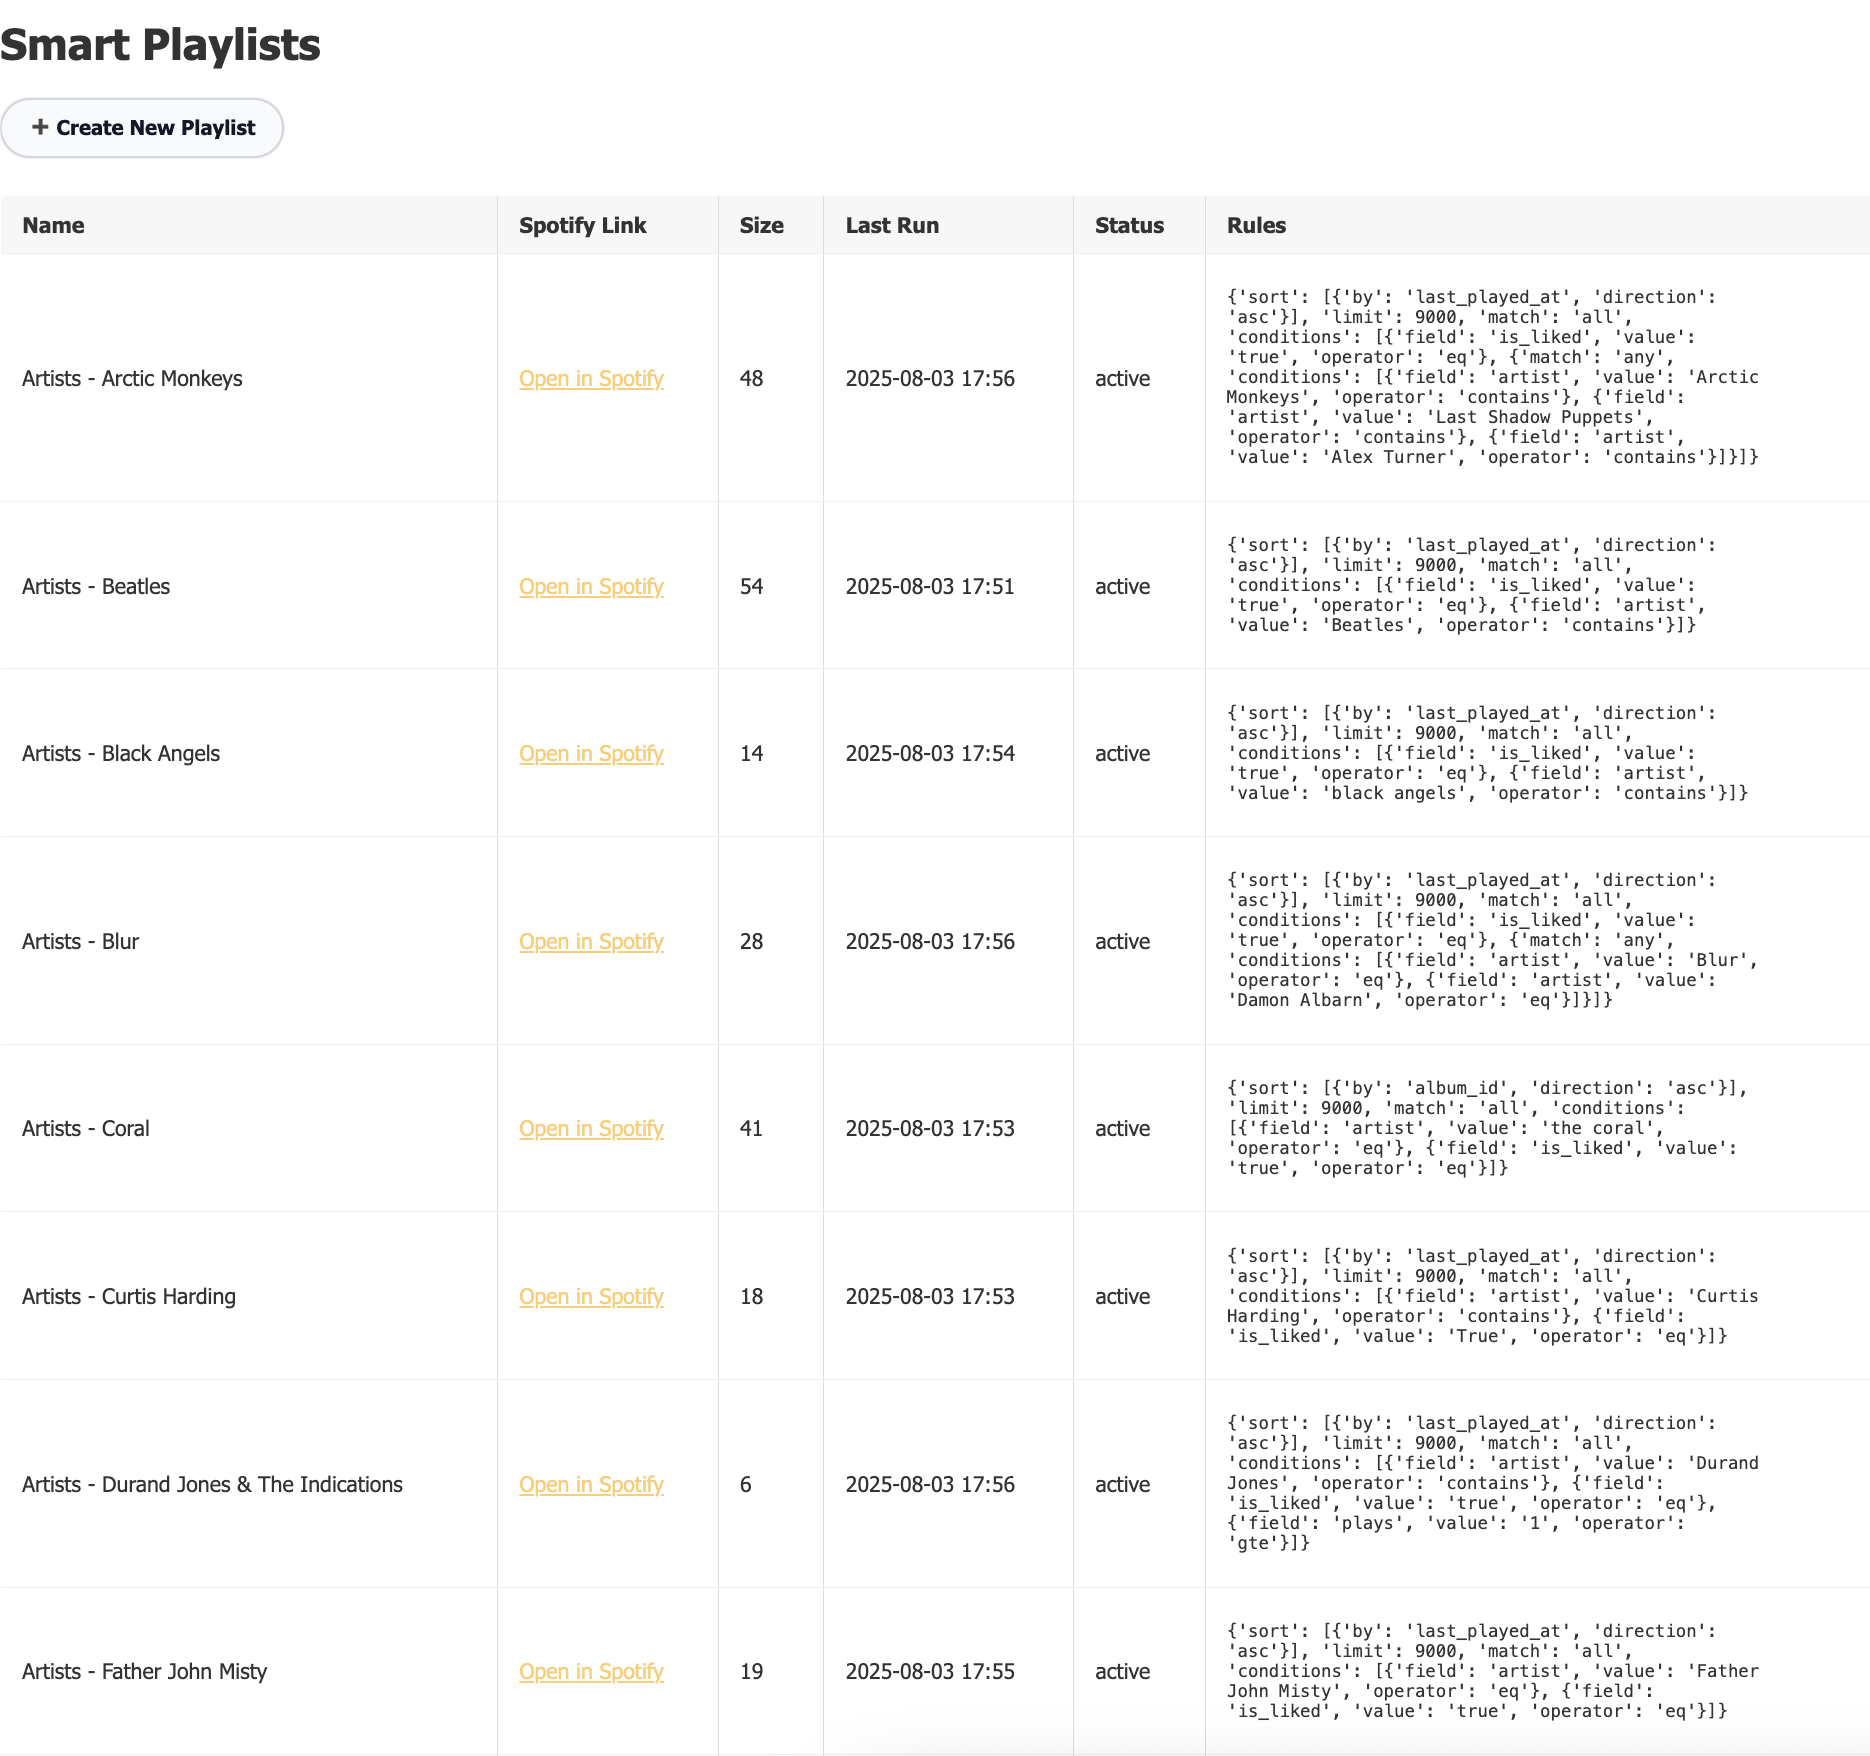This screenshot has height=1756, width=1870.
Task: Open Curtis Harding playlist in Spotify
Action: pos(590,1296)
